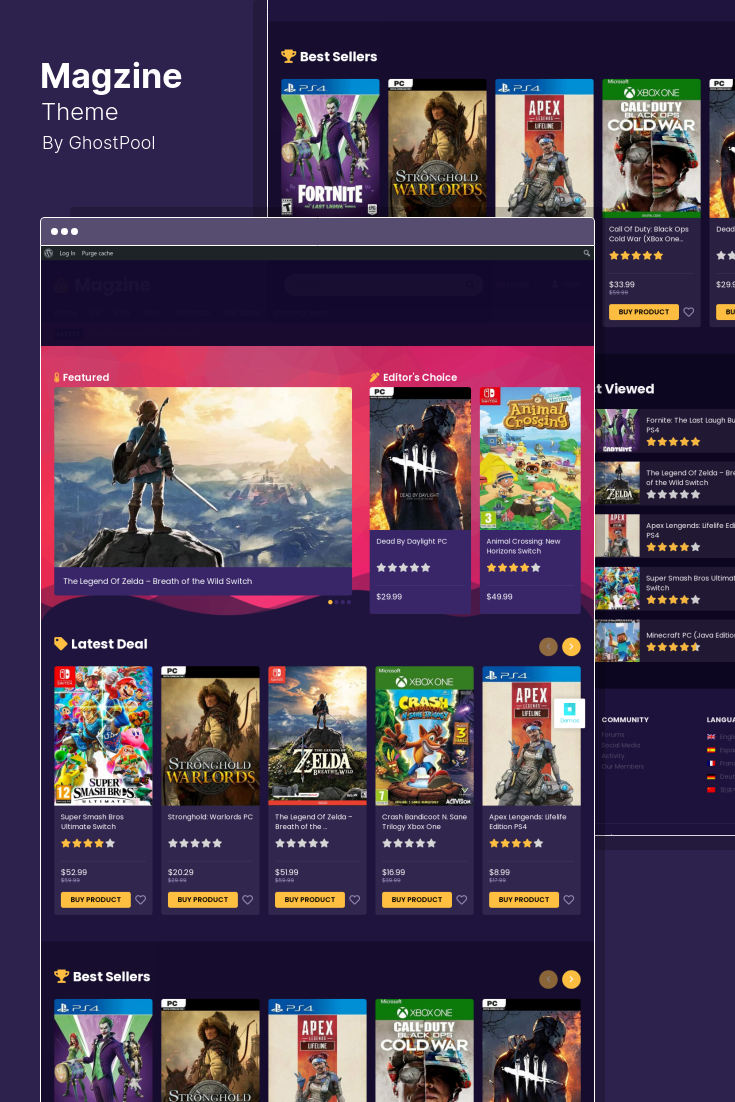The image size is (735, 1102).
Task: Click "Crash Bandicoot N. Sane Trilogy Xbox One" title
Action: click(x=424, y=822)
